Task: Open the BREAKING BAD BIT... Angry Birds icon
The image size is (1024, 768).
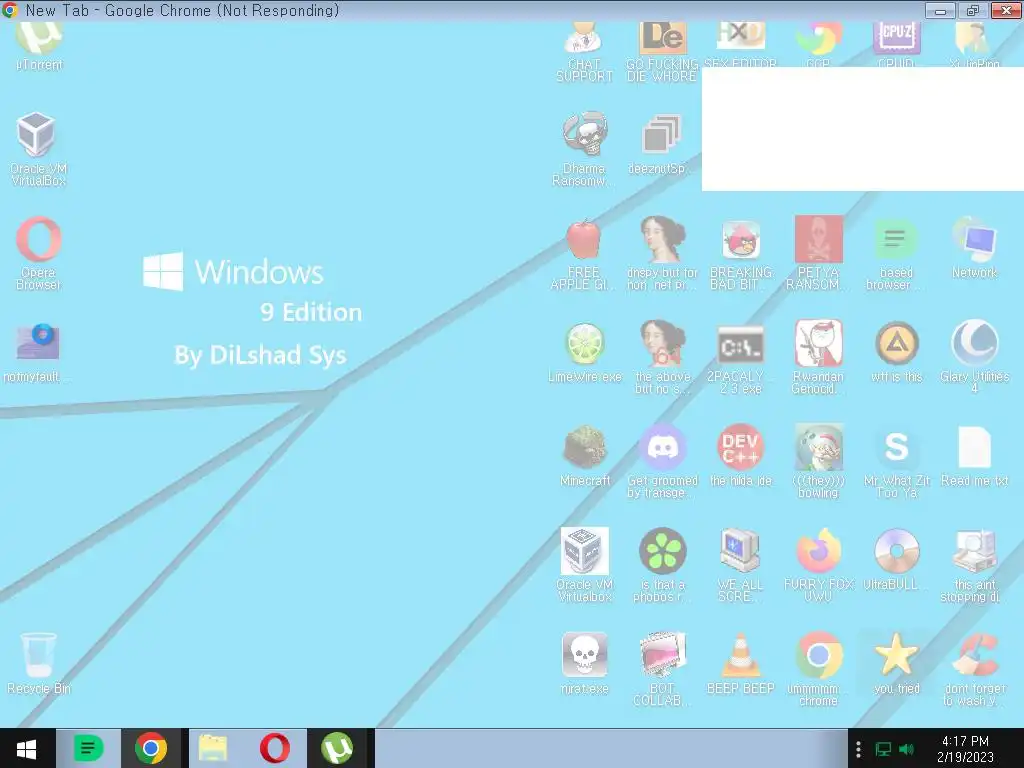Action: [x=741, y=255]
